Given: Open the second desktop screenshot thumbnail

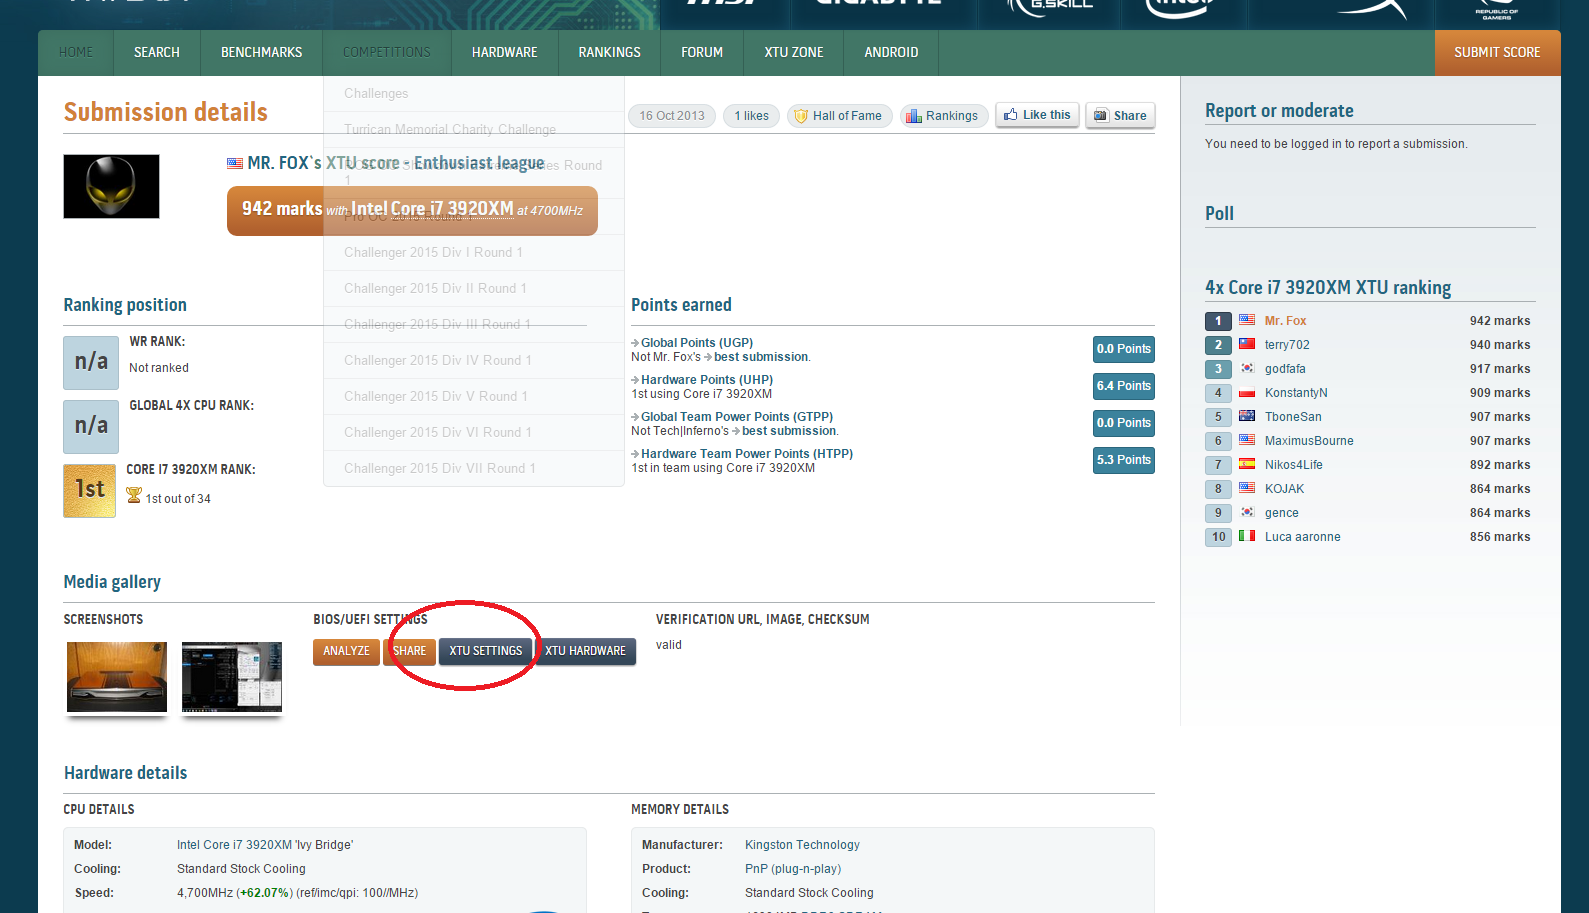Looking at the screenshot, I should point(232,677).
